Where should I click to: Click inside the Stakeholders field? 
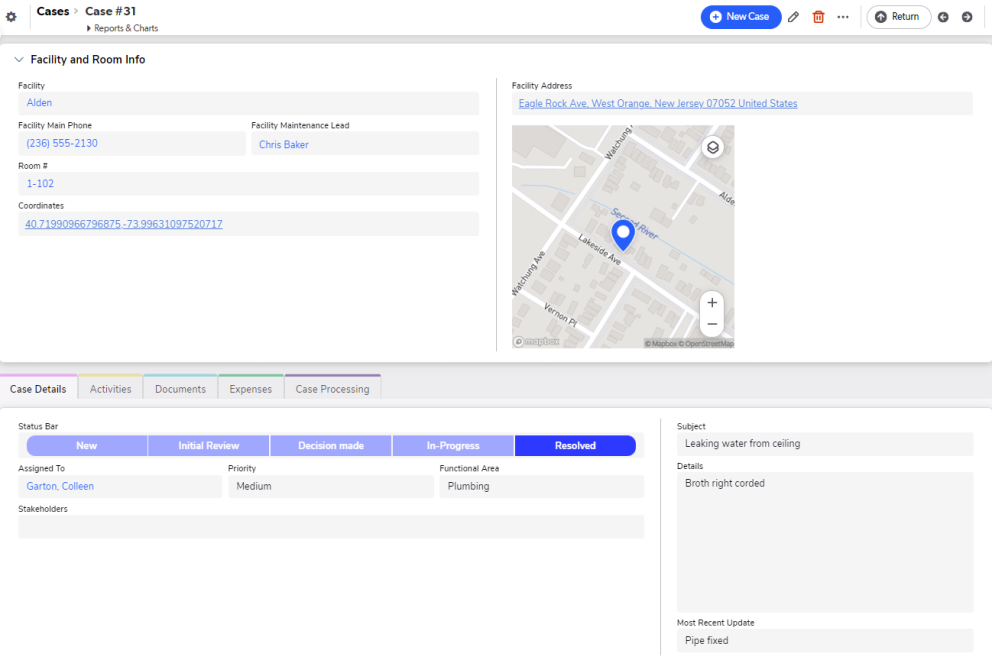tap(330, 526)
